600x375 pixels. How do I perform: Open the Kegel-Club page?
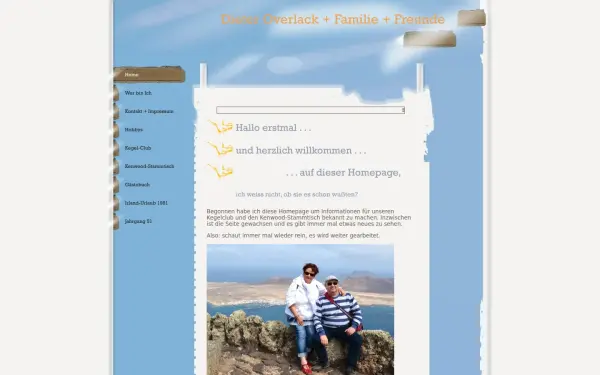[138, 148]
